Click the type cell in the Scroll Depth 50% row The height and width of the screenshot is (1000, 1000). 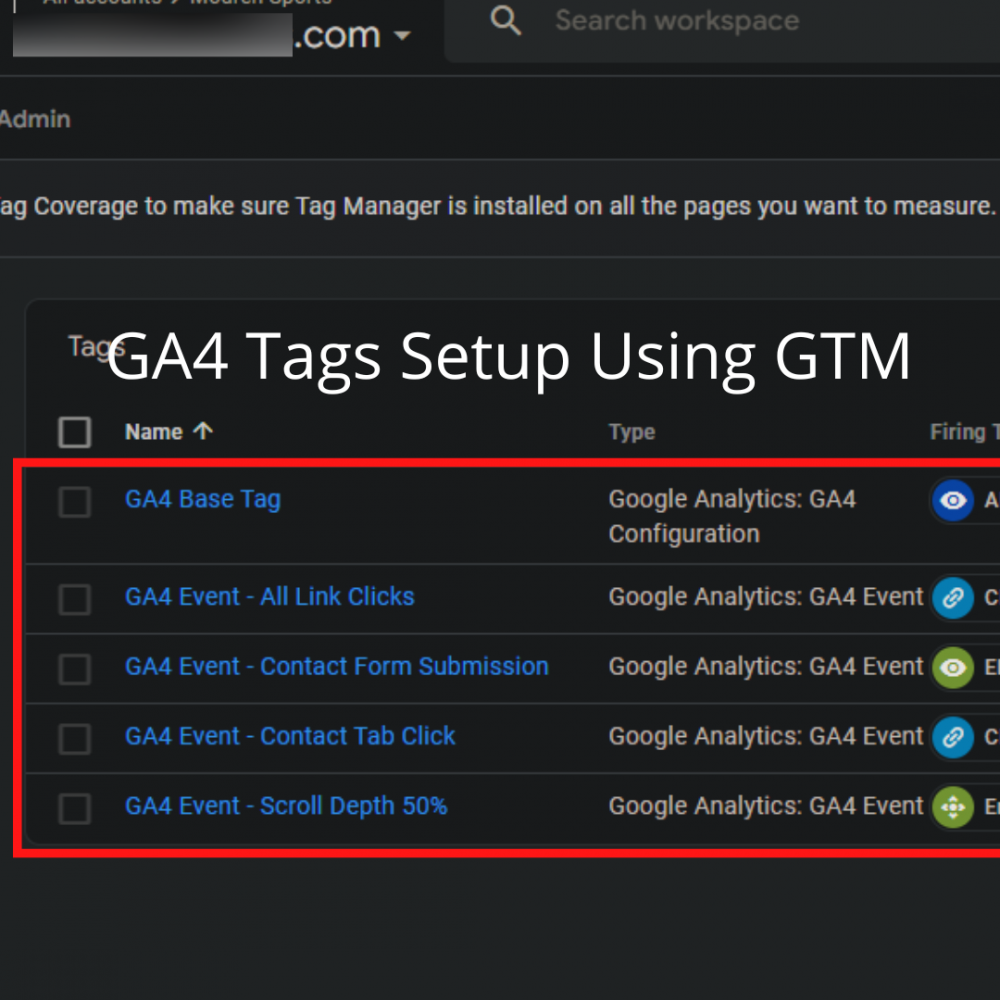(x=766, y=806)
